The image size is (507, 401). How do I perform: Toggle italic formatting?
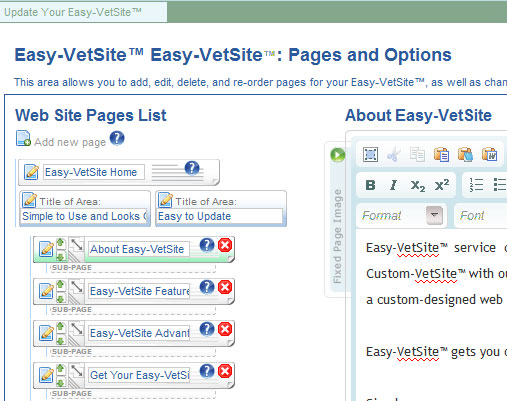(394, 185)
